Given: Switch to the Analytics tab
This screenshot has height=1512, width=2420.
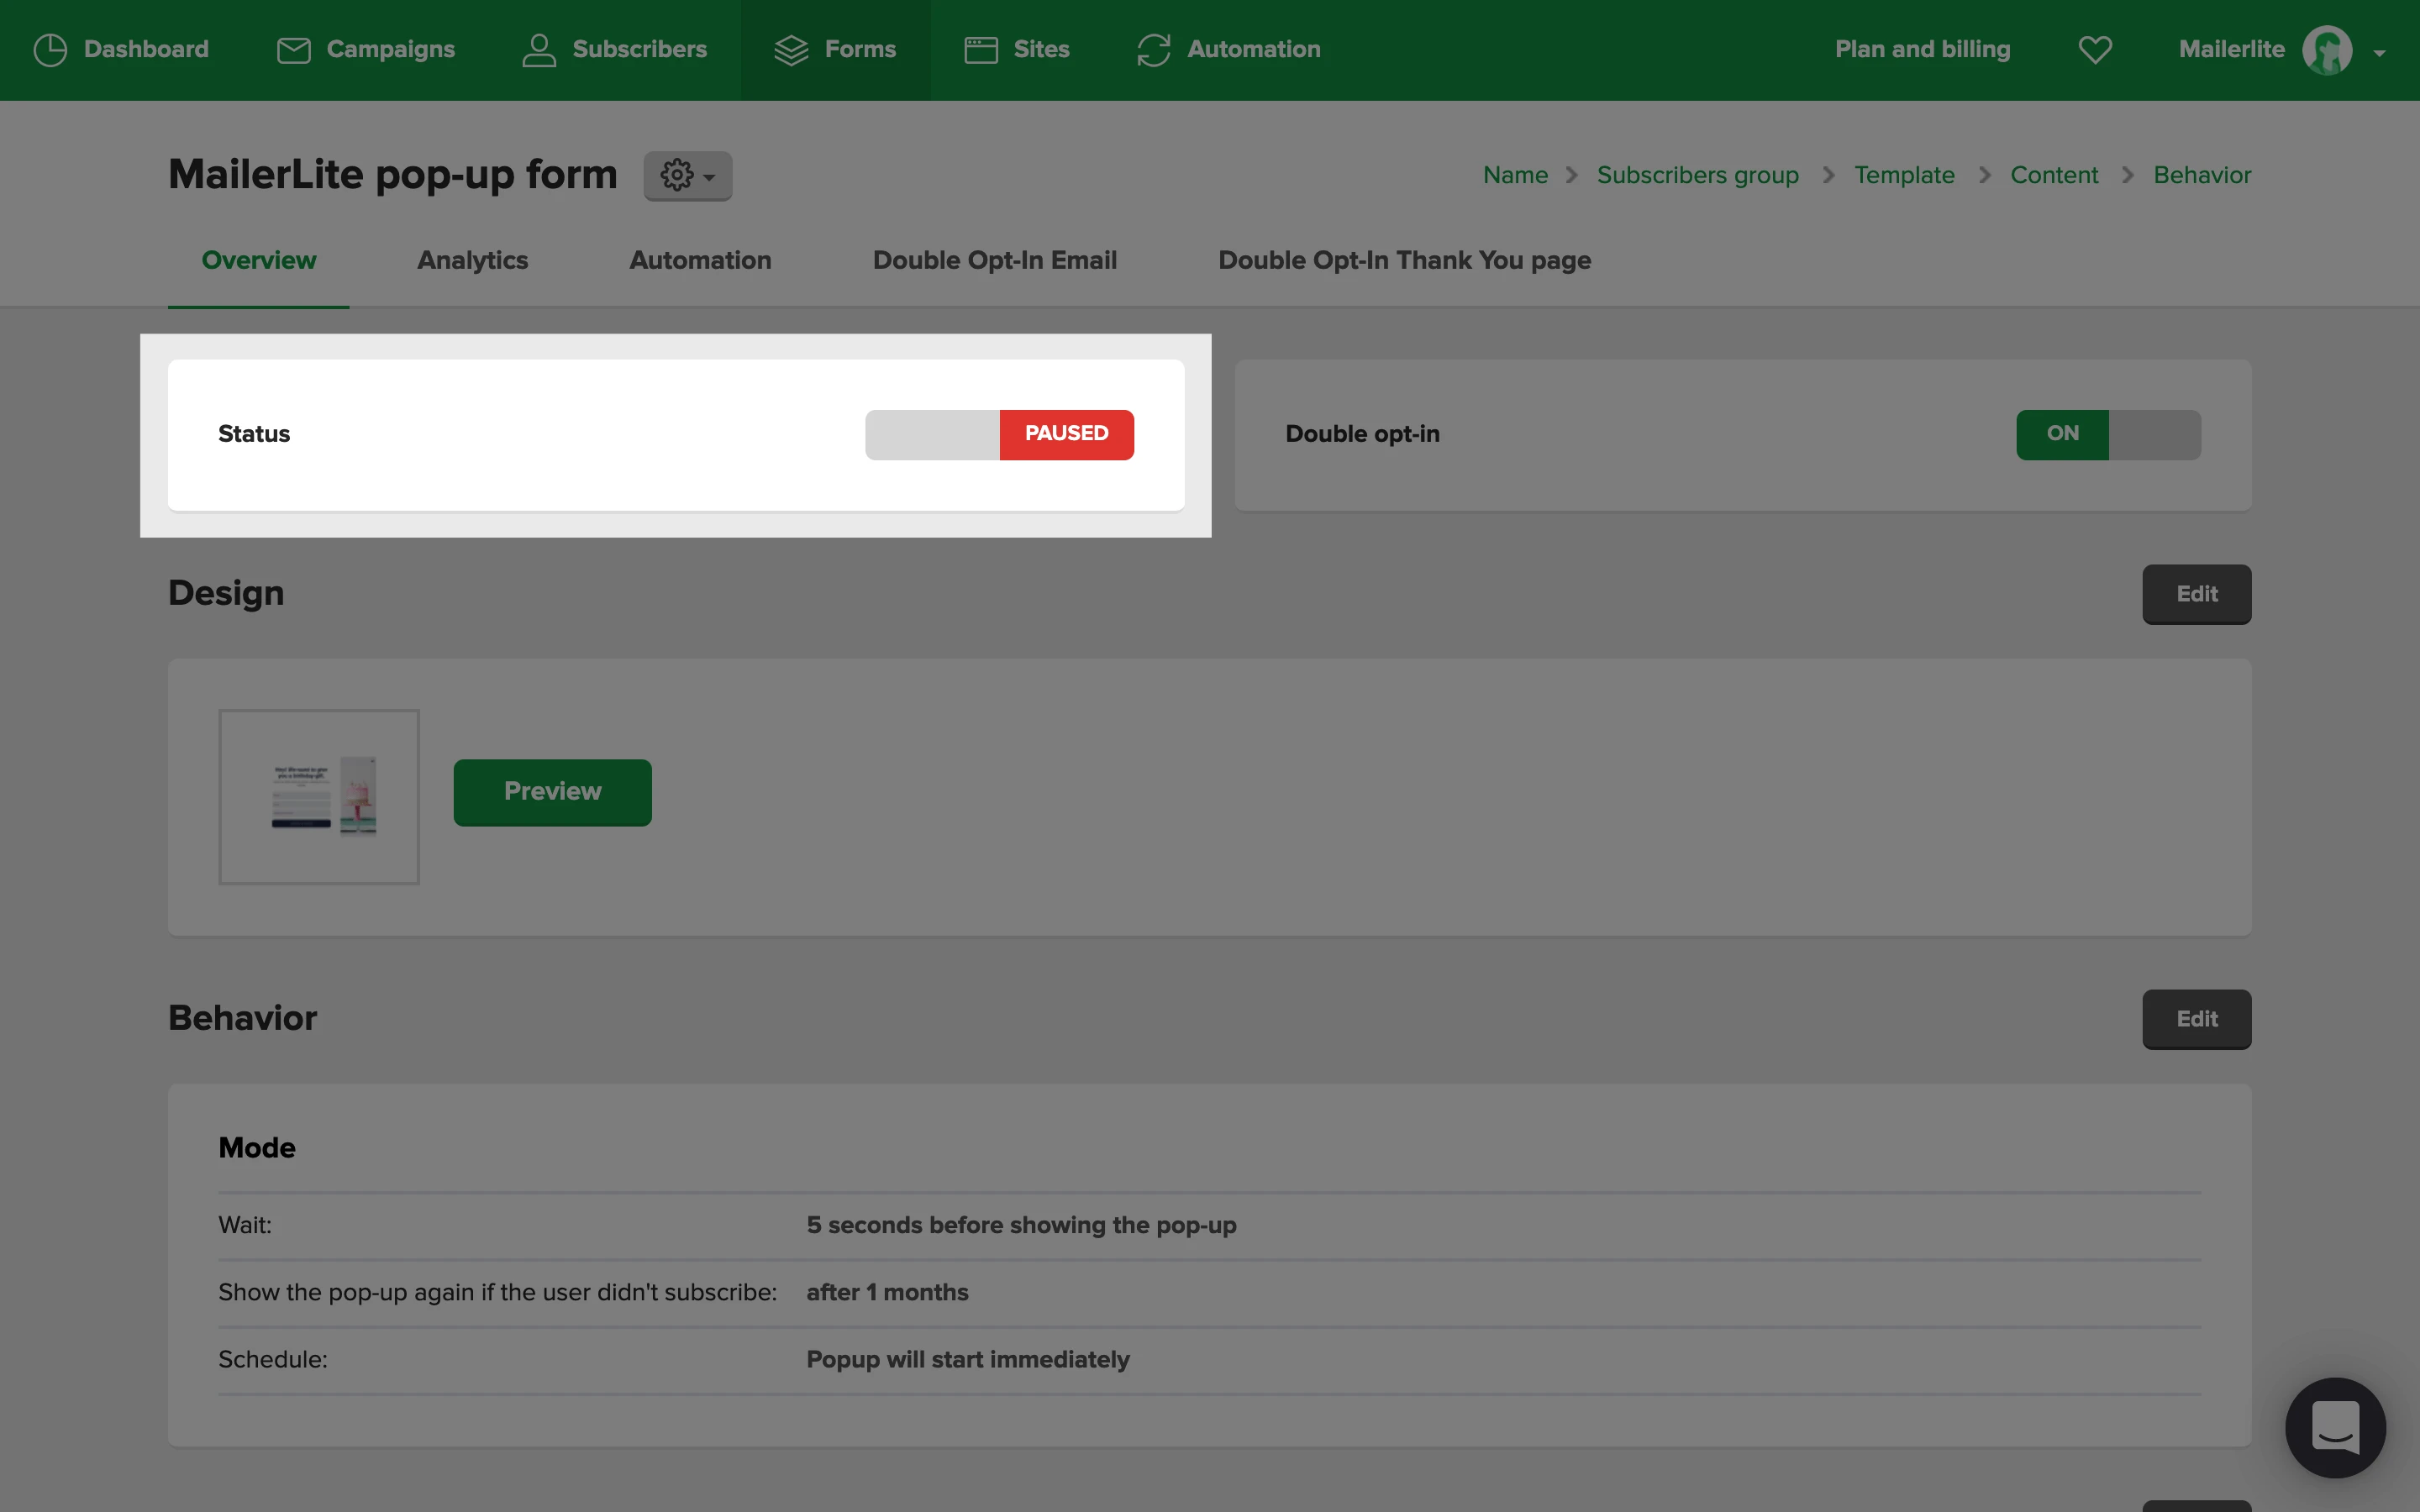Looking at the screenshot, I should pyautogui.click(x=472, y=261).
